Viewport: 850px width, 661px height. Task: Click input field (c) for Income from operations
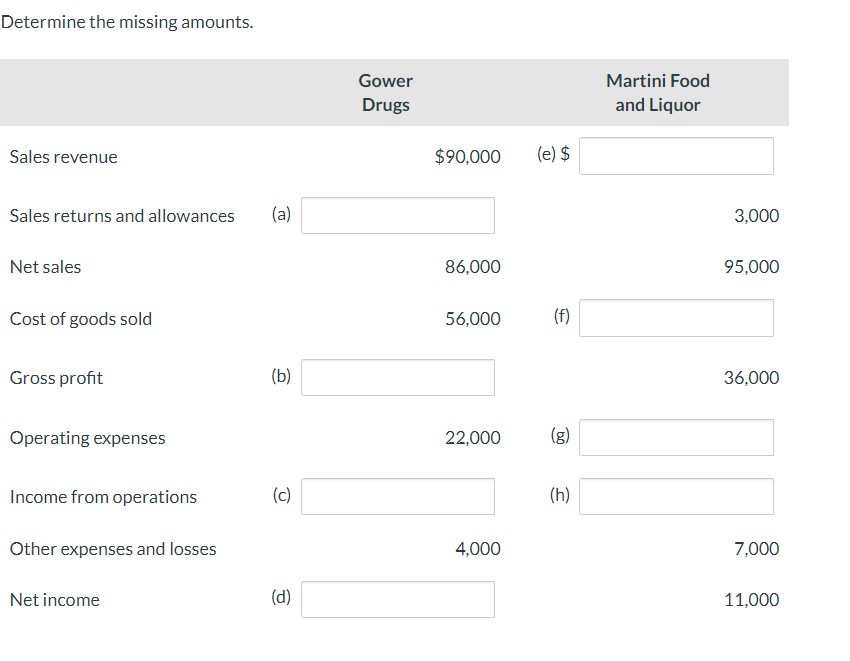[x=397, y=496]
